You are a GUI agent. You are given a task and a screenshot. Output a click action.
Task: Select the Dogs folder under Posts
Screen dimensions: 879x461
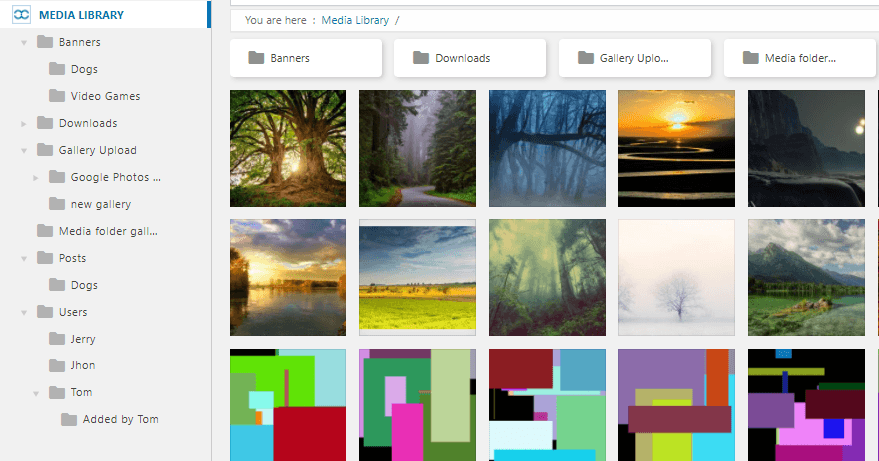click(x=84, y=285)
